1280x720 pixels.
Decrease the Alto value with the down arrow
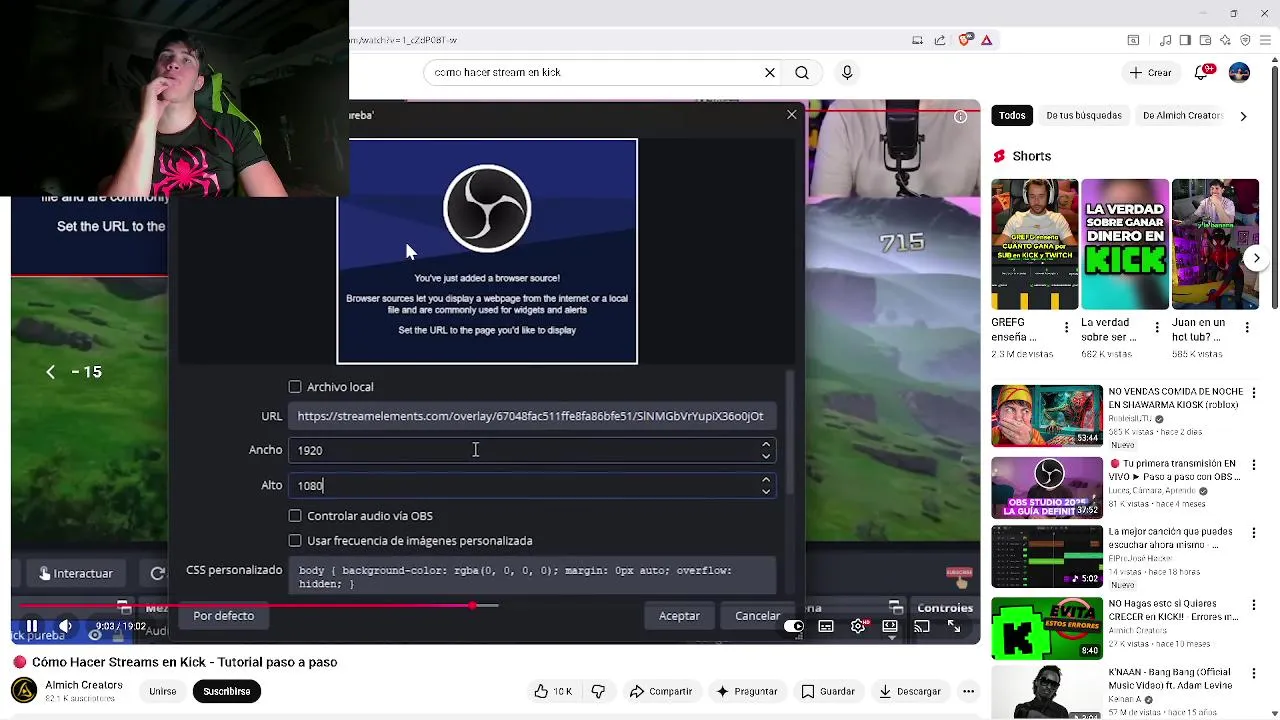click(766, 491)
